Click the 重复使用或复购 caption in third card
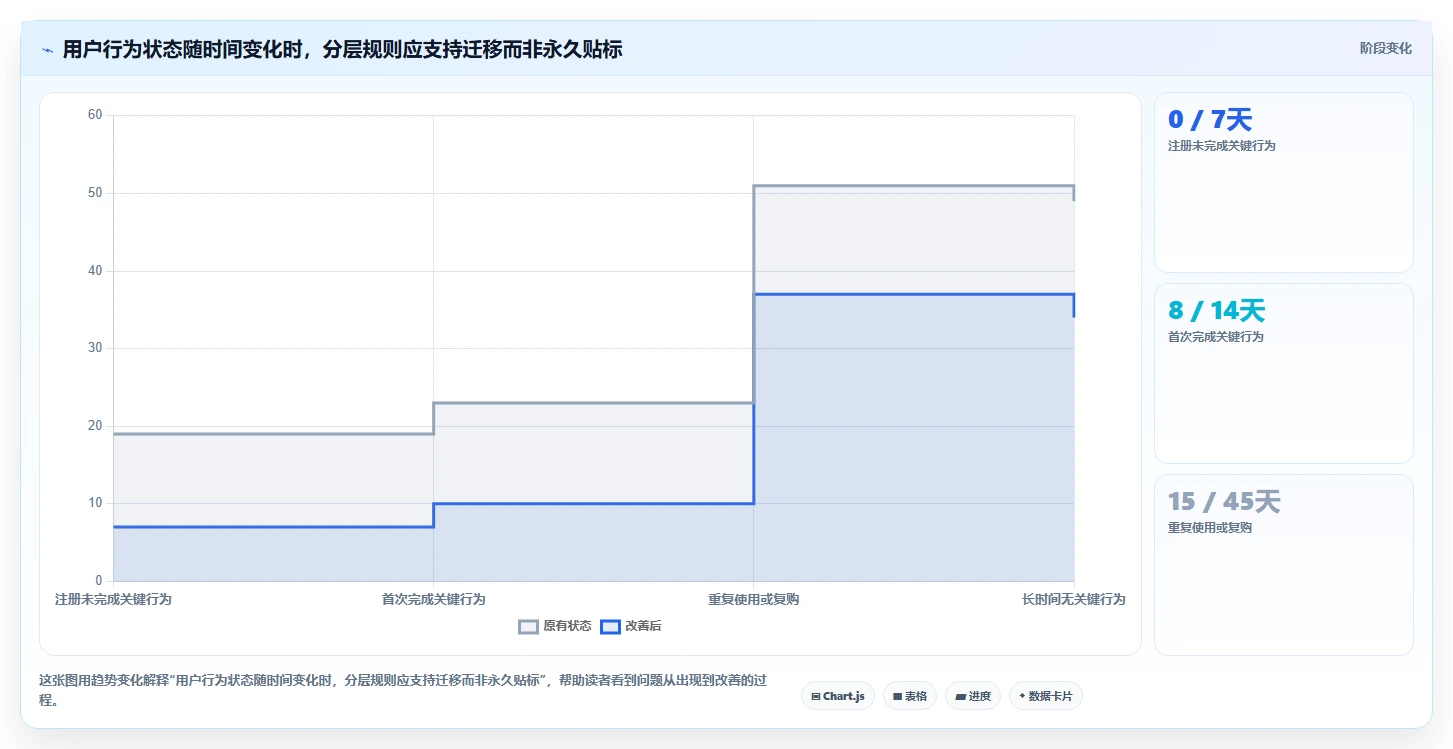This screenshot has height=749, width=1453. pyautogui.click(x=1209, y=528)
